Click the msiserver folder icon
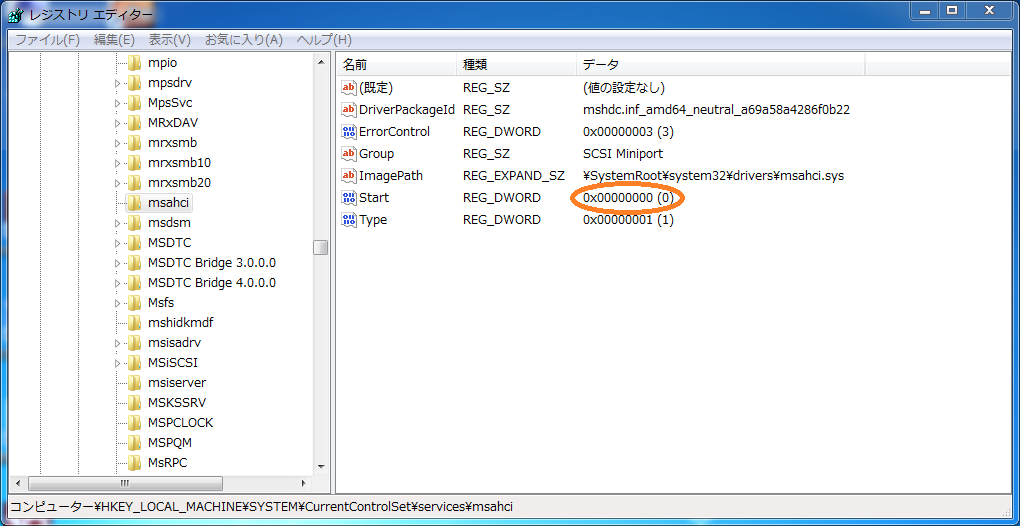Image resolution: width=1020 pixels, height=526 pixels. (x=134, y=382)
